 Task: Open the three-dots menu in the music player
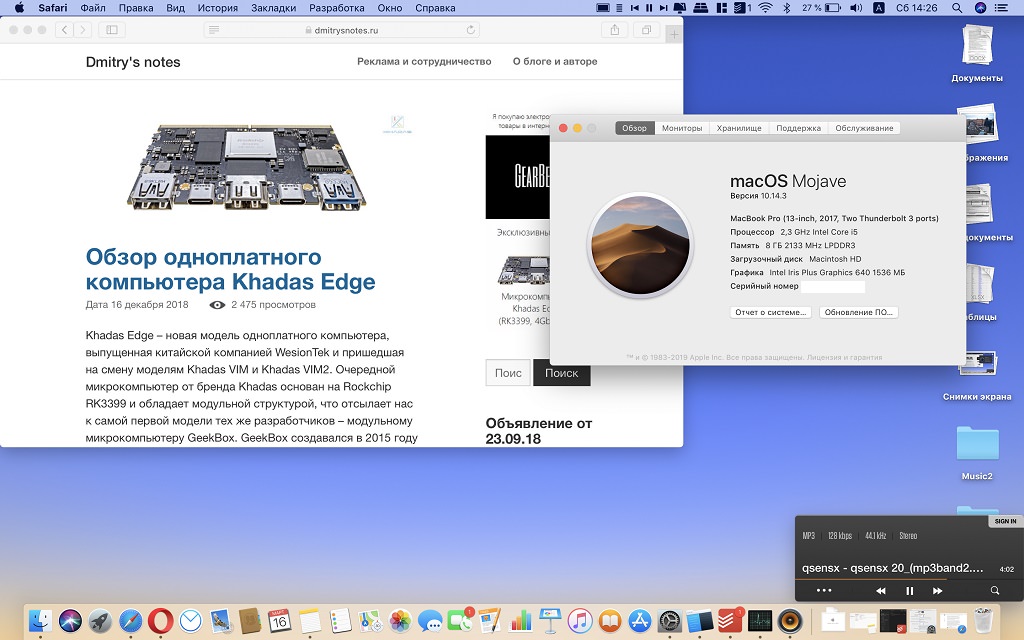(x=824, y=591)
